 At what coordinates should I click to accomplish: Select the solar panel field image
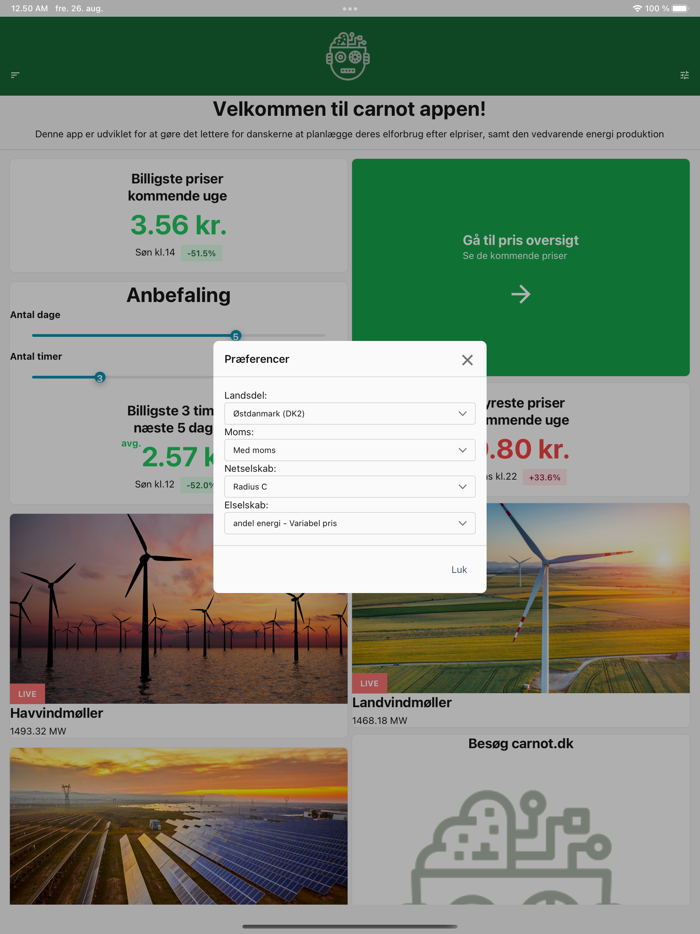pos(179,826)
